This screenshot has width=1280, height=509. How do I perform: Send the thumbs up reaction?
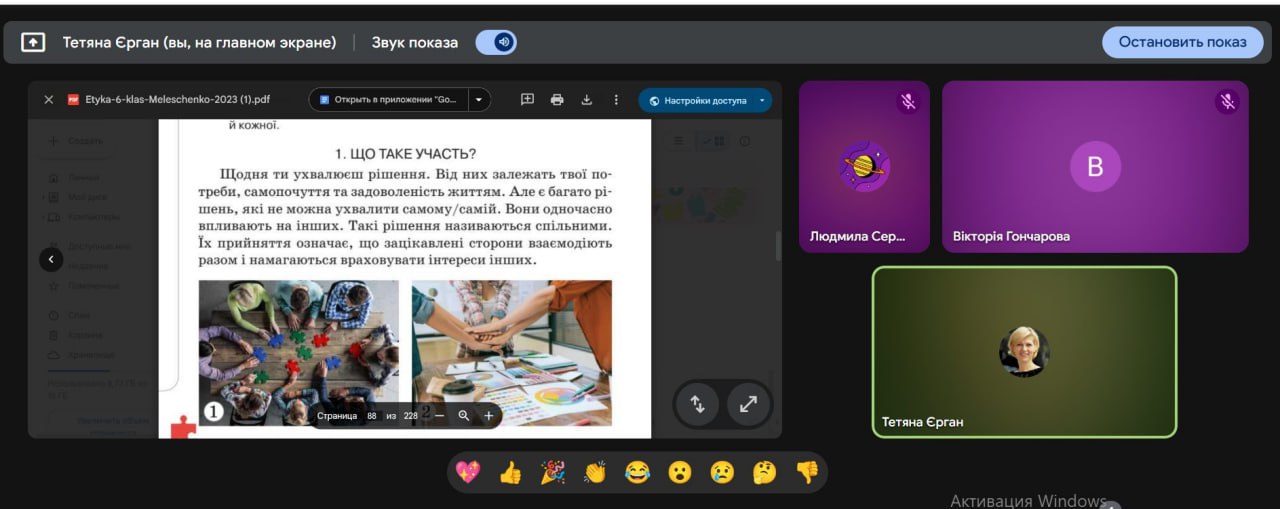click(x=510, y=472)
